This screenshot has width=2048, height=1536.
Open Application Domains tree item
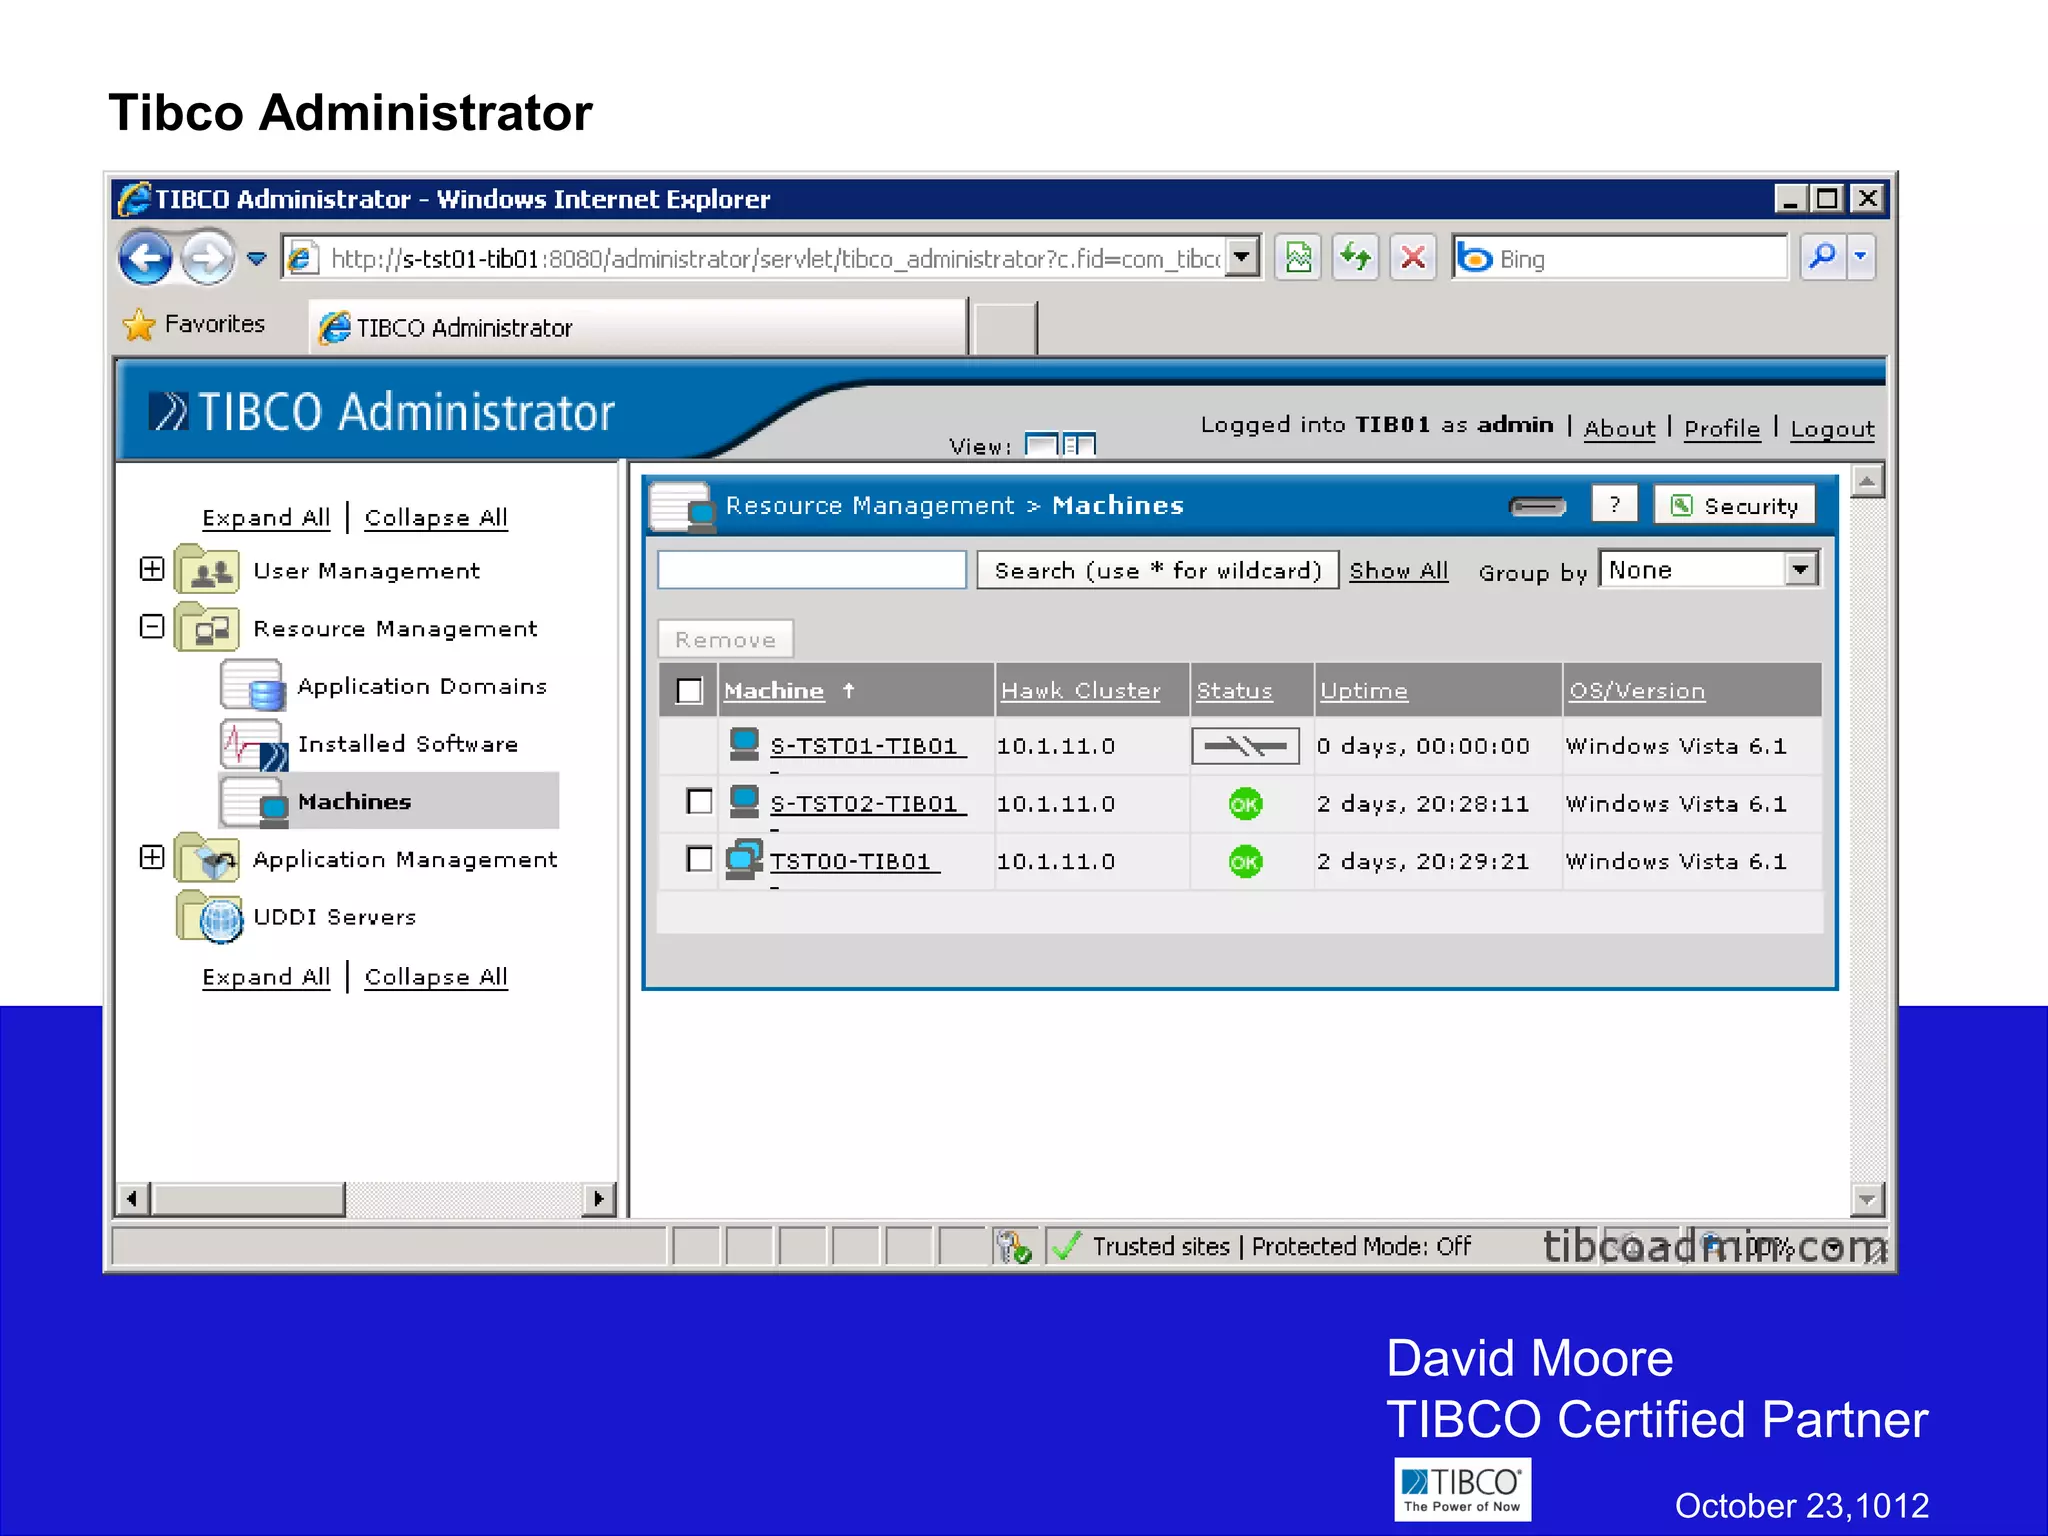pyautogui.click(x=422, y=686)
